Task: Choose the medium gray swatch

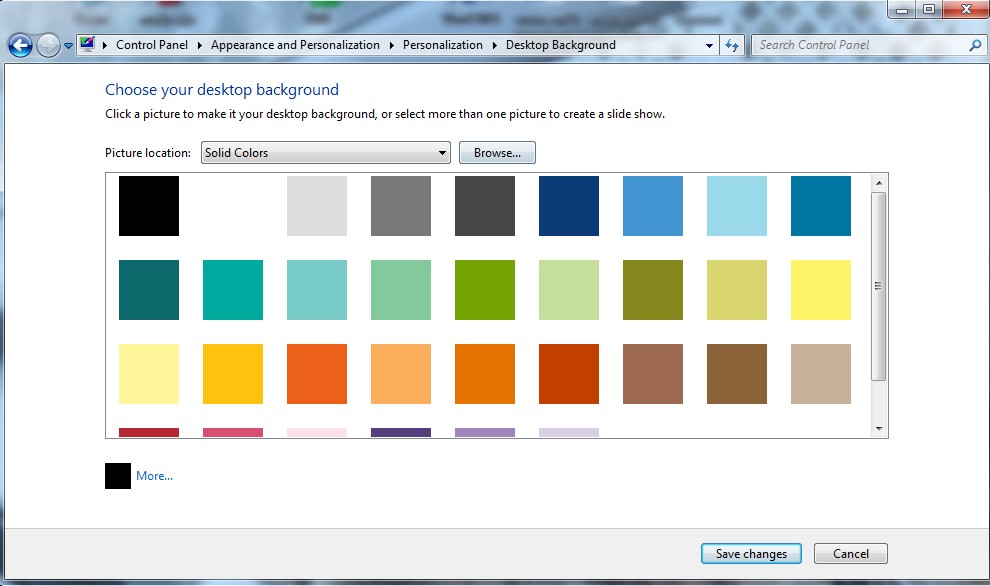Action: pyautogui.click(x=401, y=206)
